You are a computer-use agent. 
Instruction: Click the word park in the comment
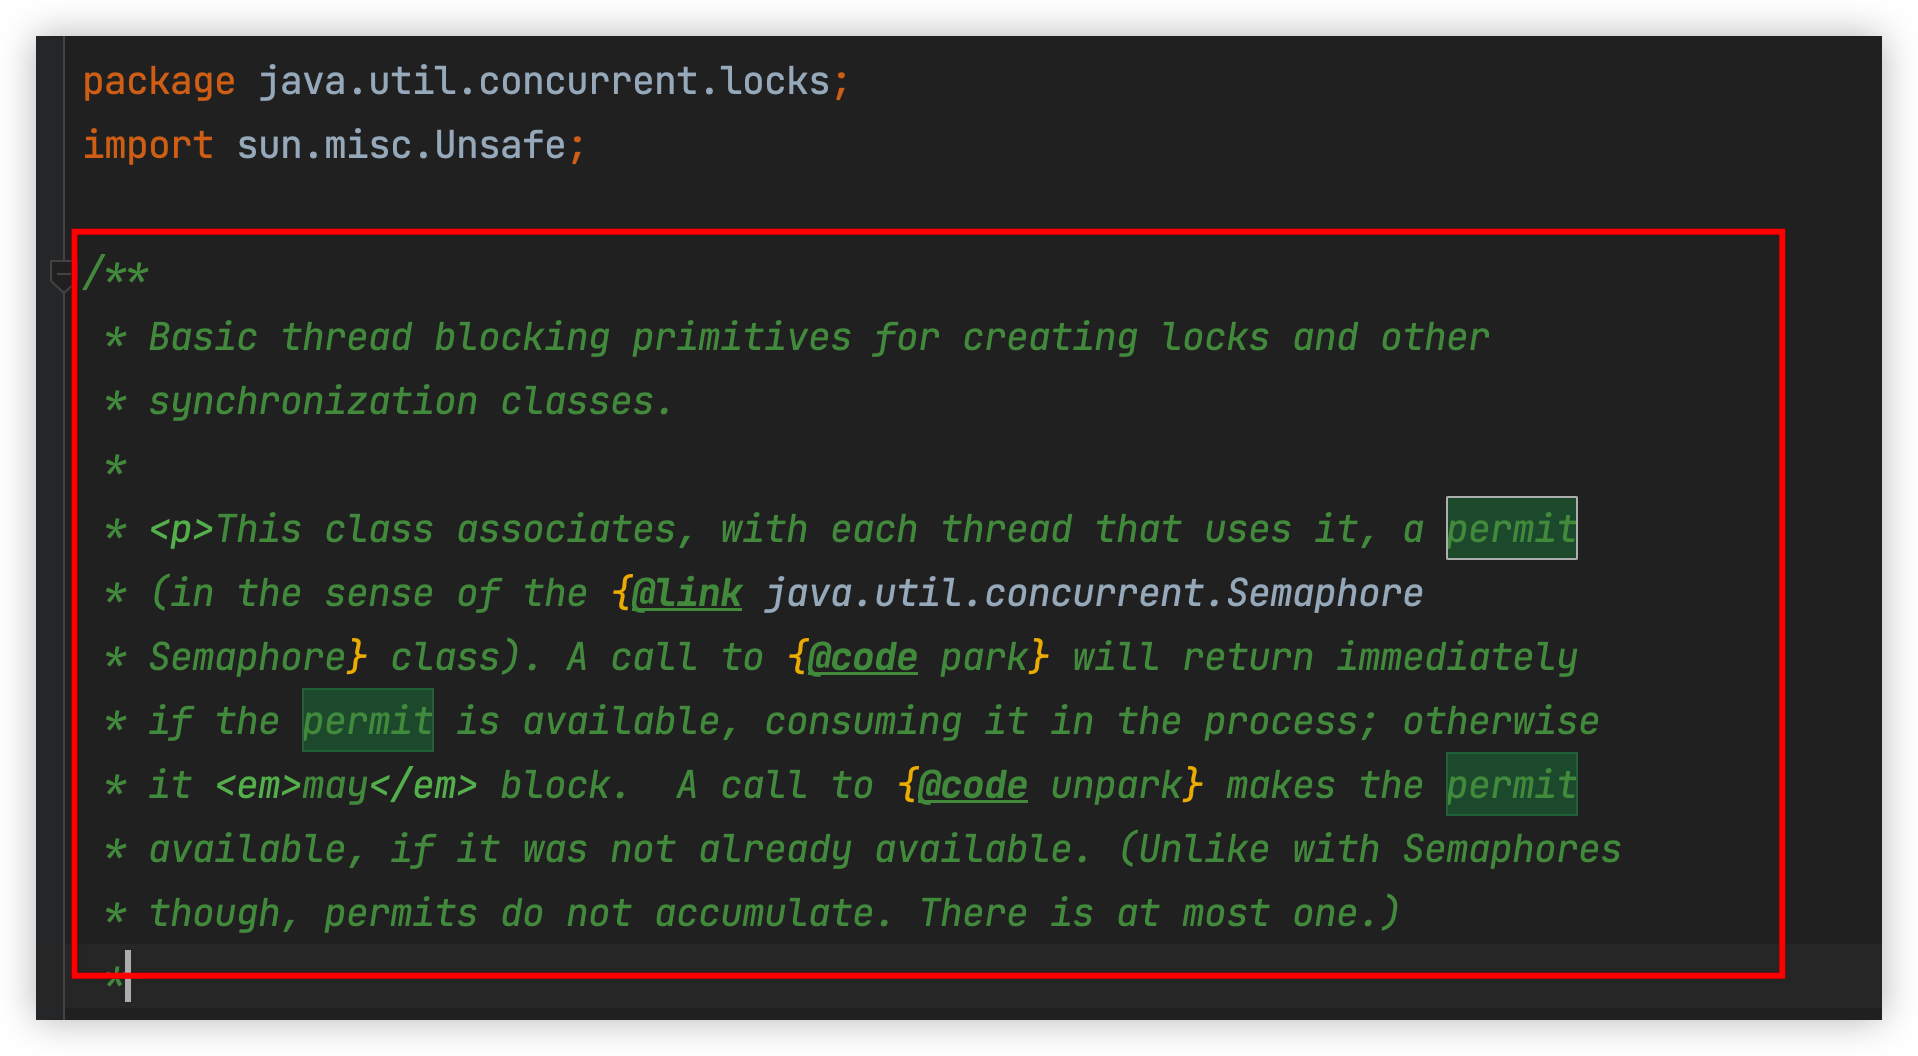pyautogui.click(x=984, y=657)
